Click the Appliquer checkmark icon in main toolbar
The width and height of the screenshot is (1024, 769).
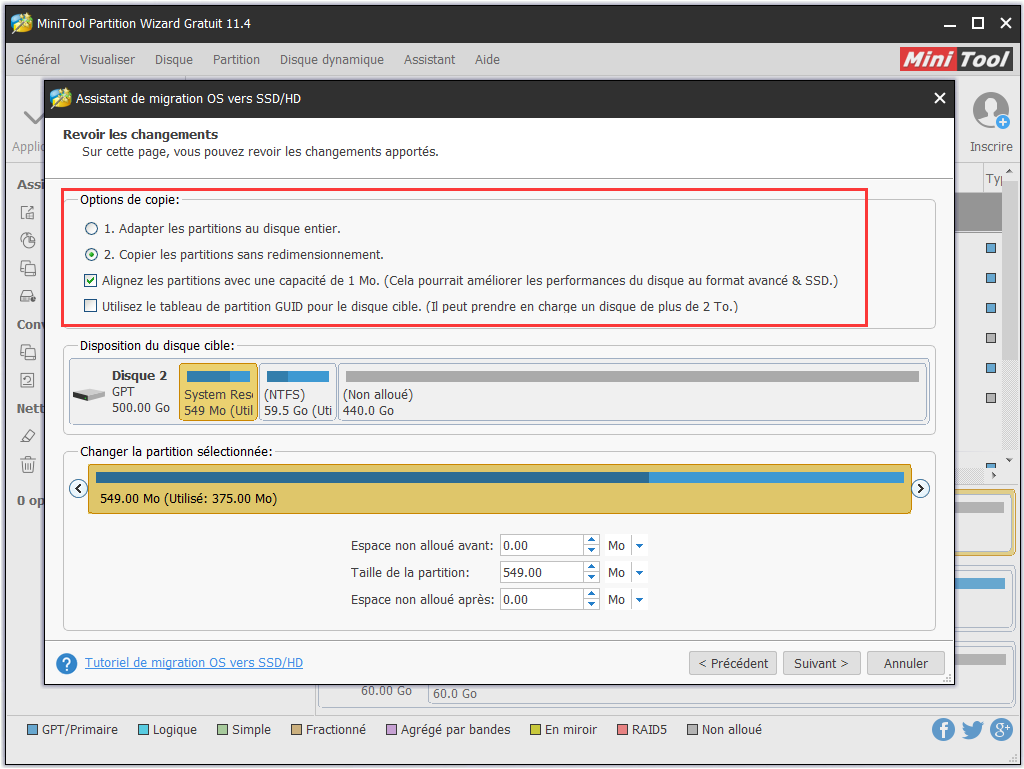[x=33, y=118]
